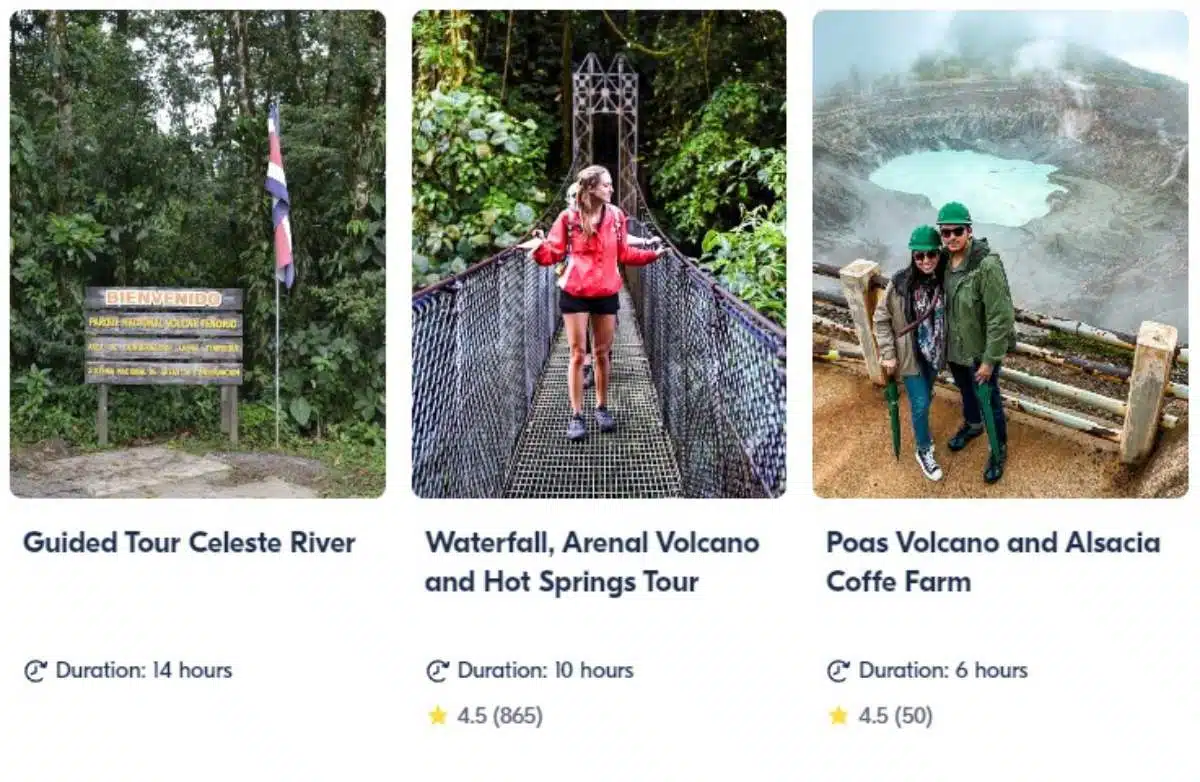Click the clock icon beside Duration: 6 hours

838,671
